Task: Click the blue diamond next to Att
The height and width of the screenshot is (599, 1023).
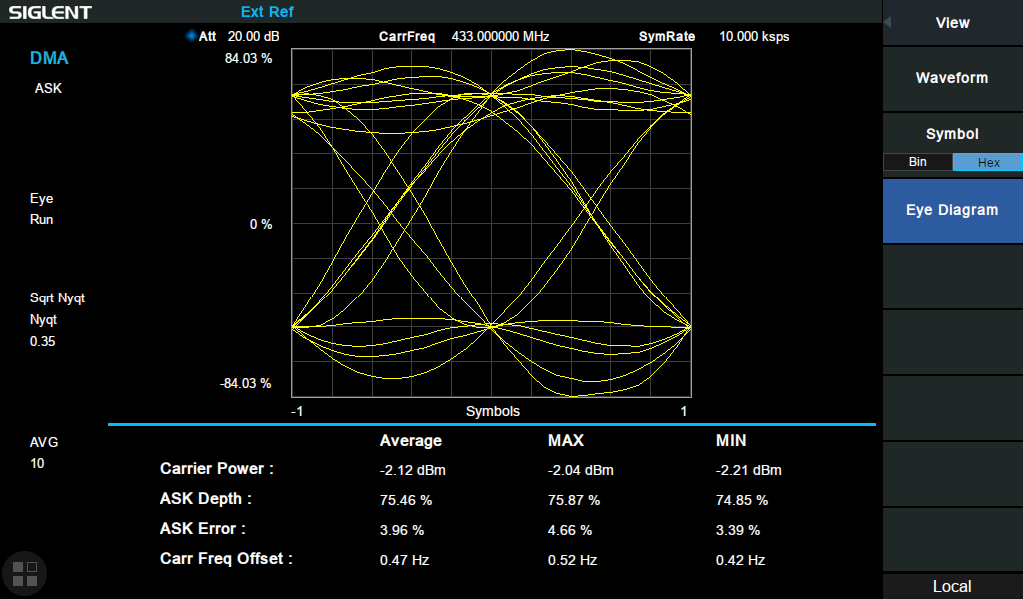Action: click(191, 36)
